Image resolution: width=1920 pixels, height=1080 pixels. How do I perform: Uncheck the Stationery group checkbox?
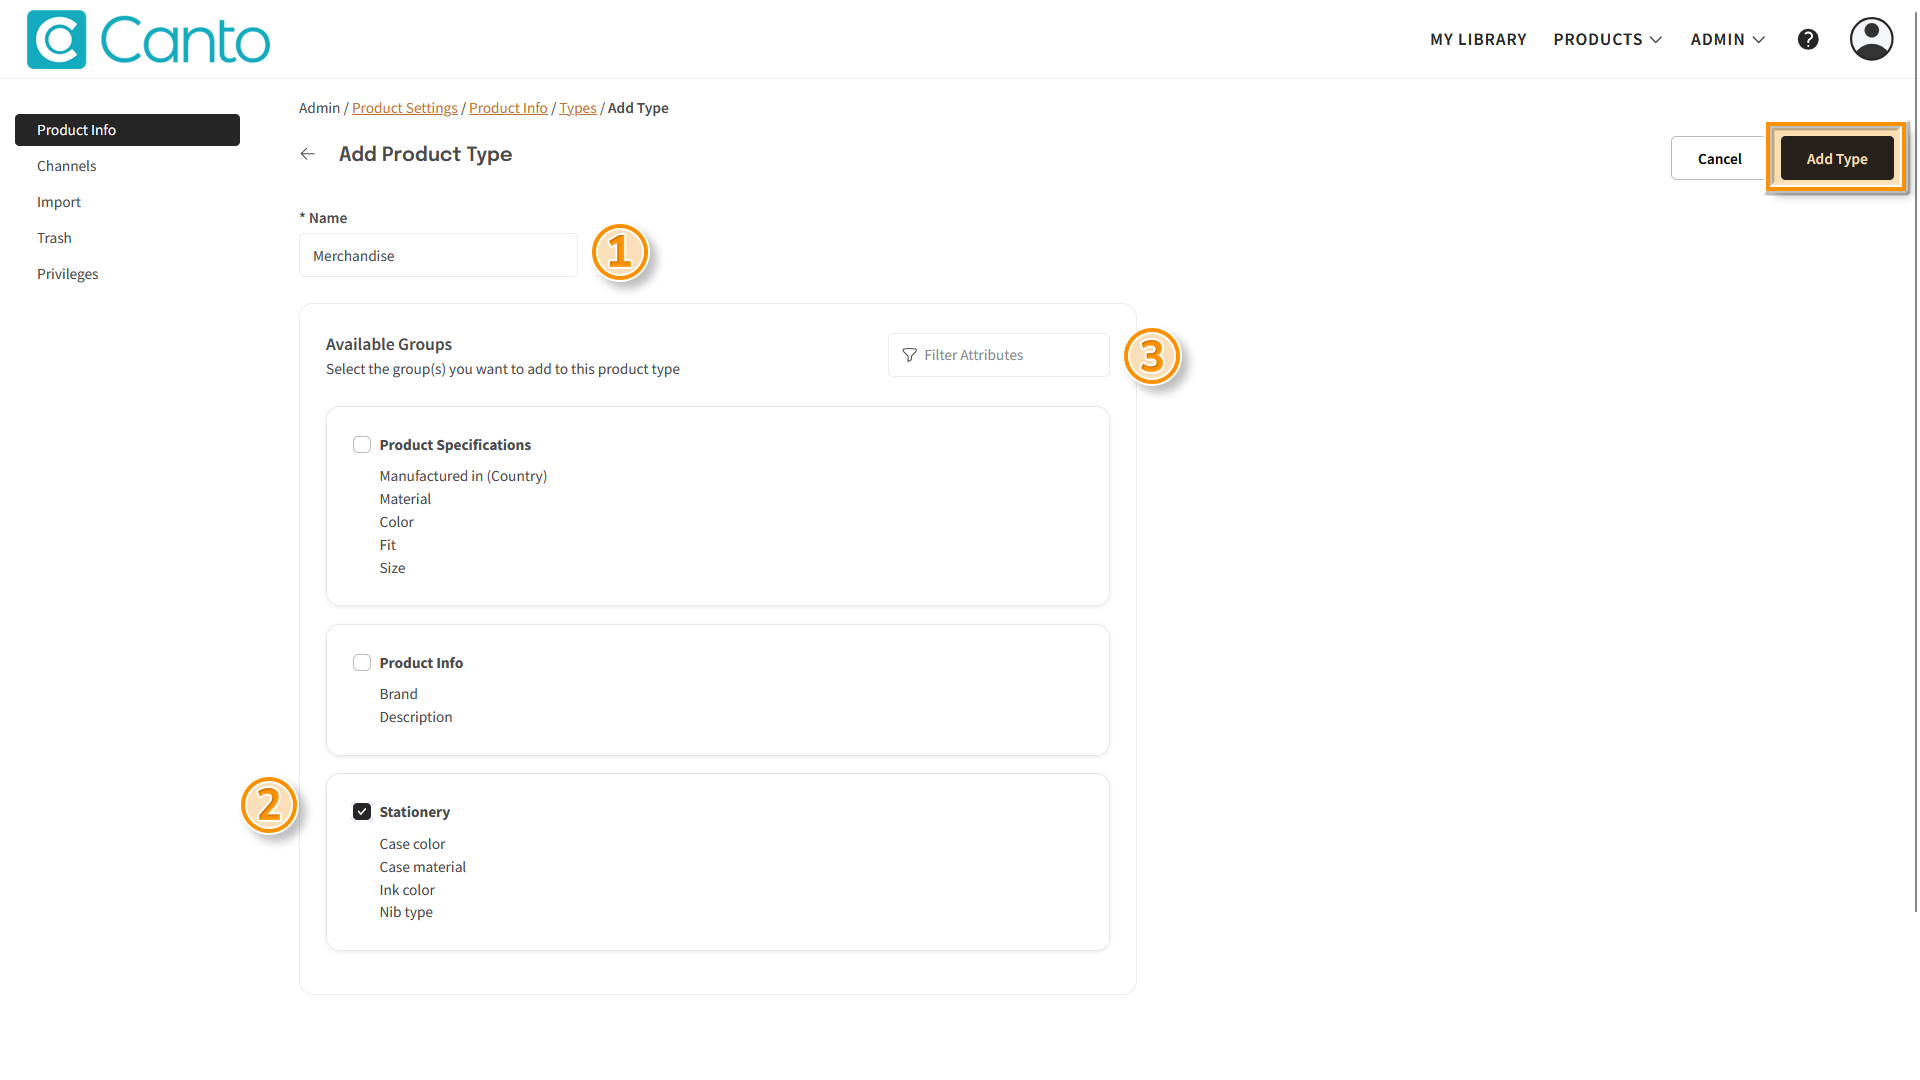point(362,812)
